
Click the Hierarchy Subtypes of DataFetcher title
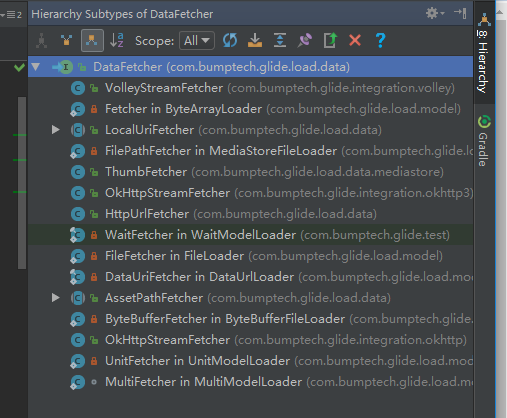[x=122, y=14]
